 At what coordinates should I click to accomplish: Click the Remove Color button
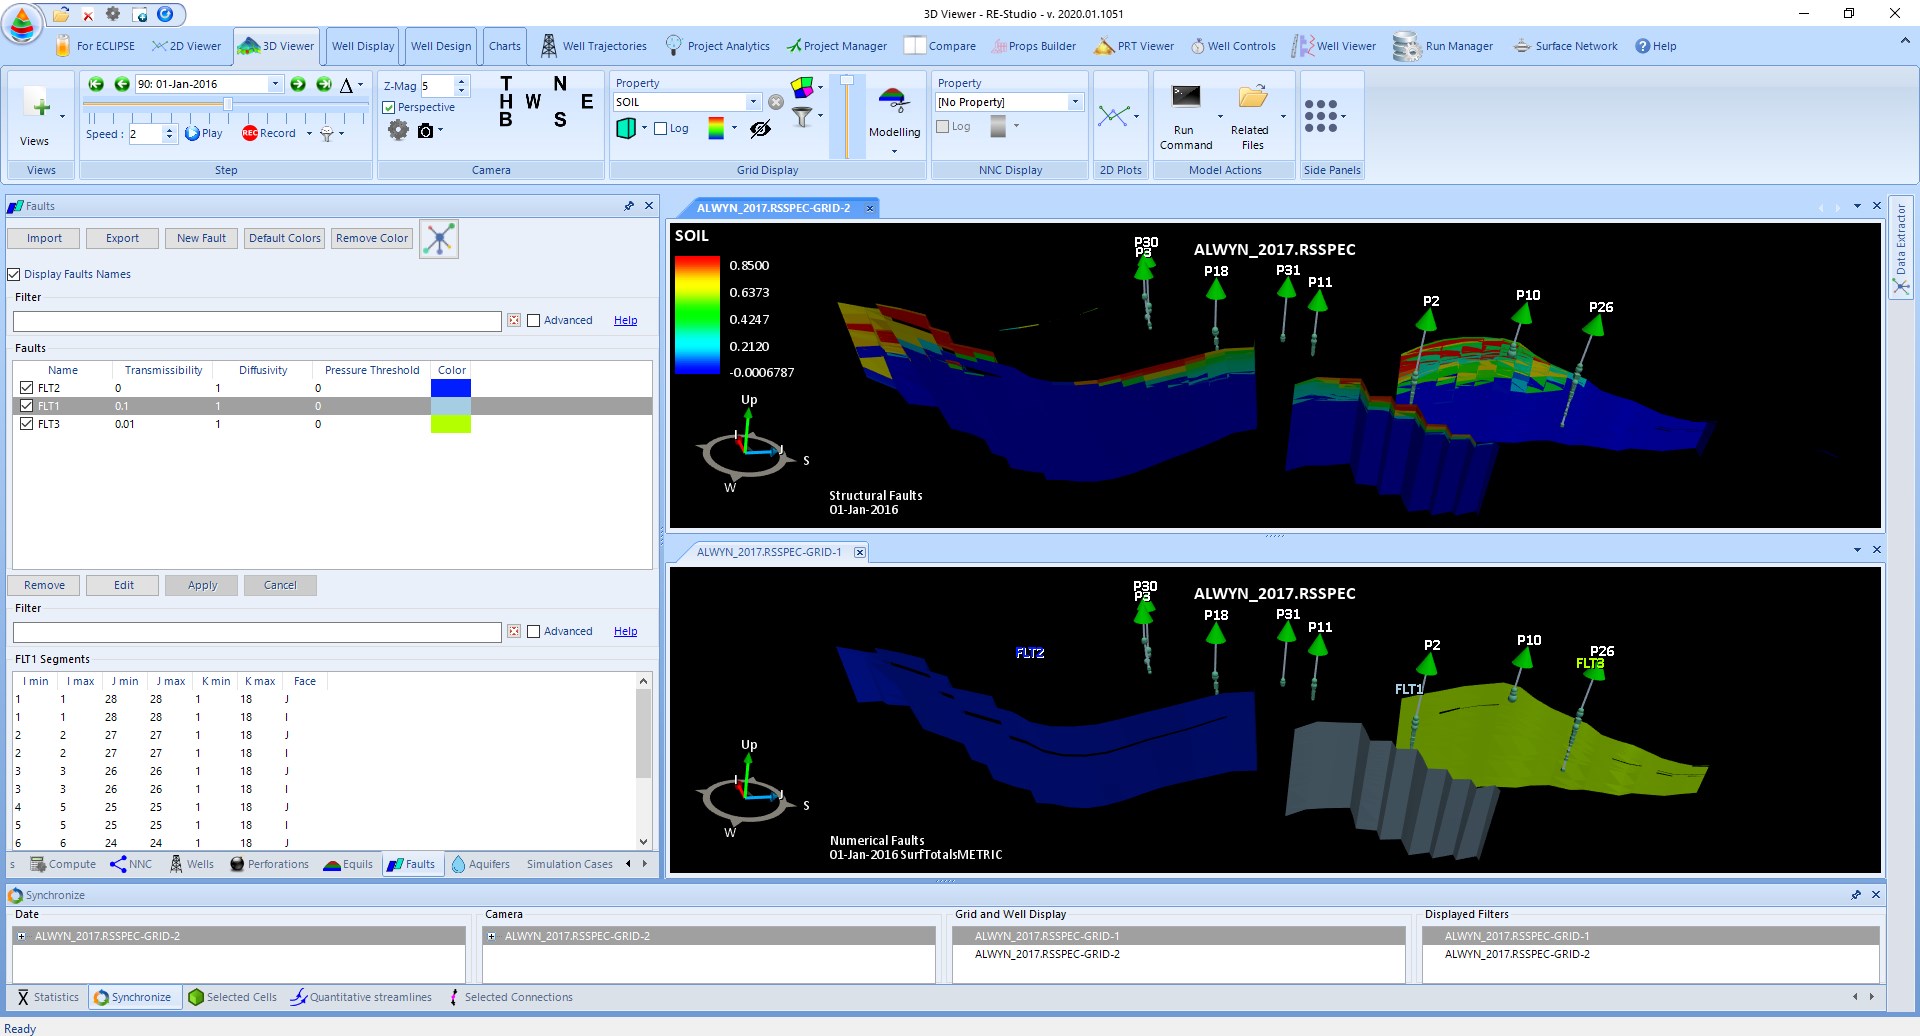tap(372, 238)
